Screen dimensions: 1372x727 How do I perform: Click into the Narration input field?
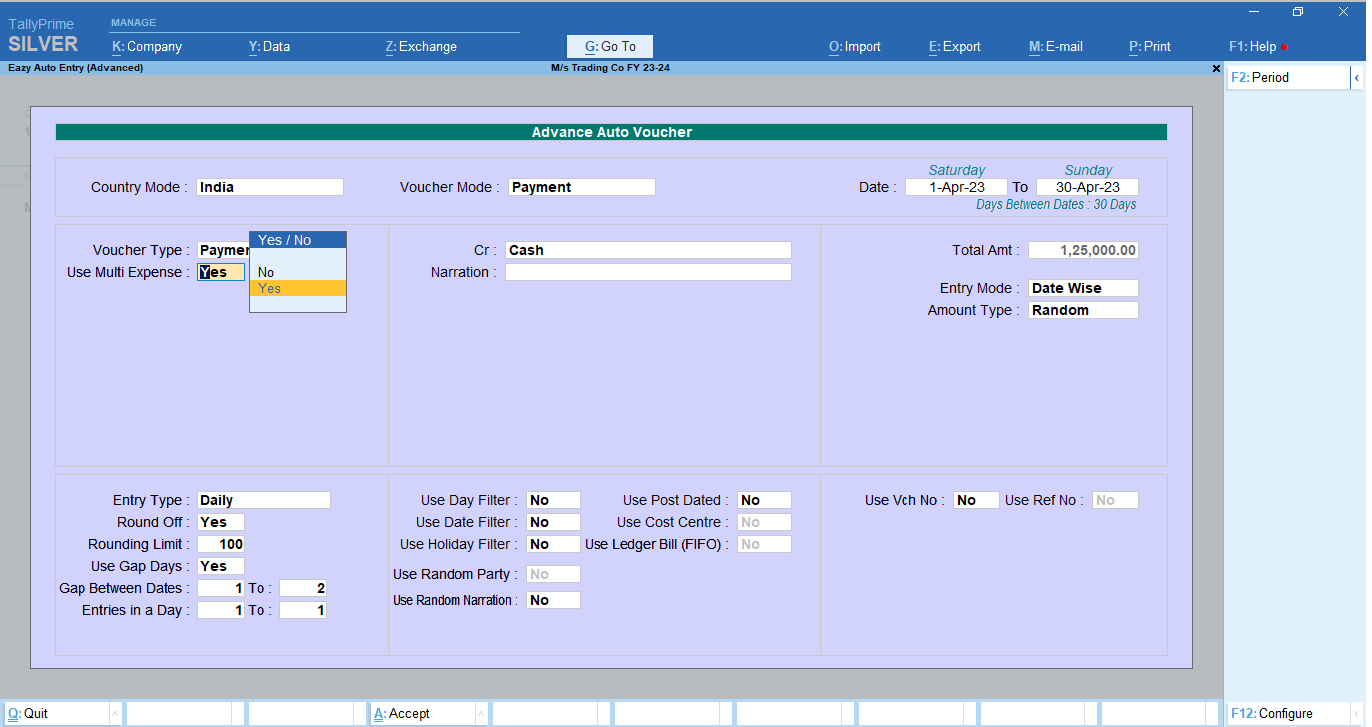648,272
